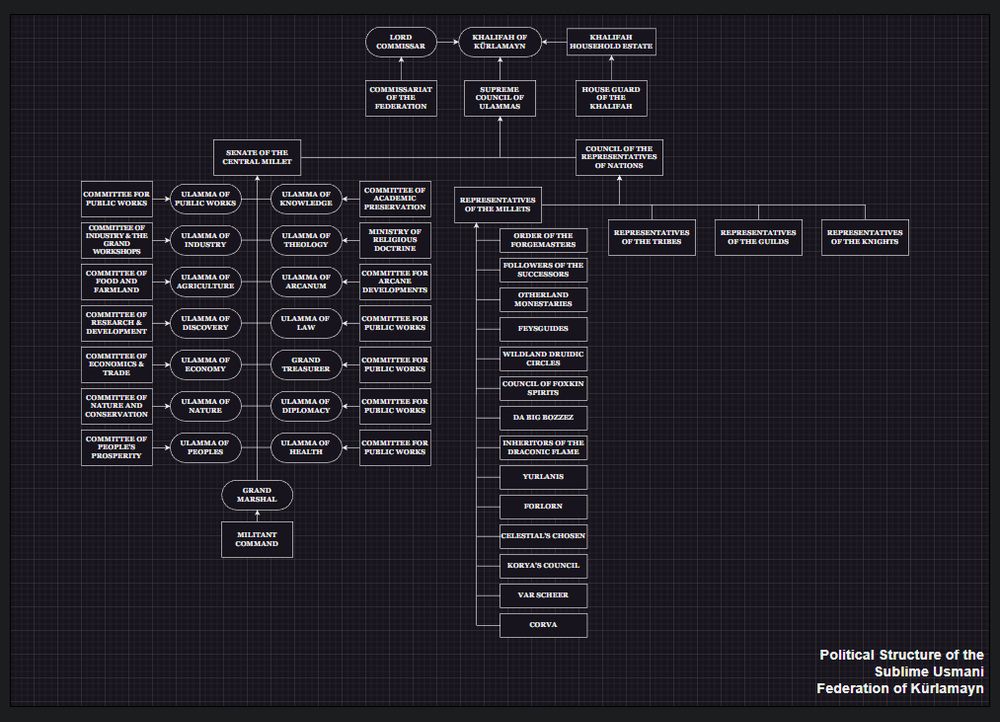Select Committee for Public Works beside Ulamma of Public Works
The image size is (1000, 722).
(117, 199)
